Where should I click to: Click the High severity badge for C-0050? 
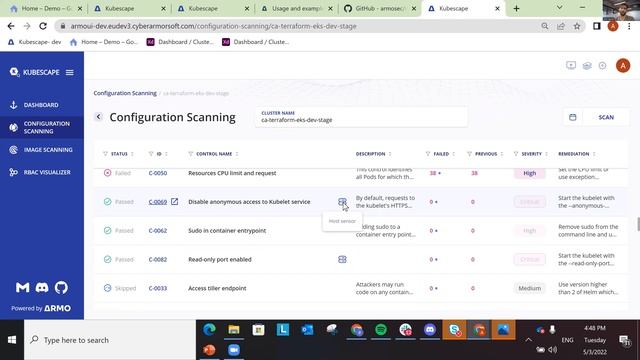529,173
